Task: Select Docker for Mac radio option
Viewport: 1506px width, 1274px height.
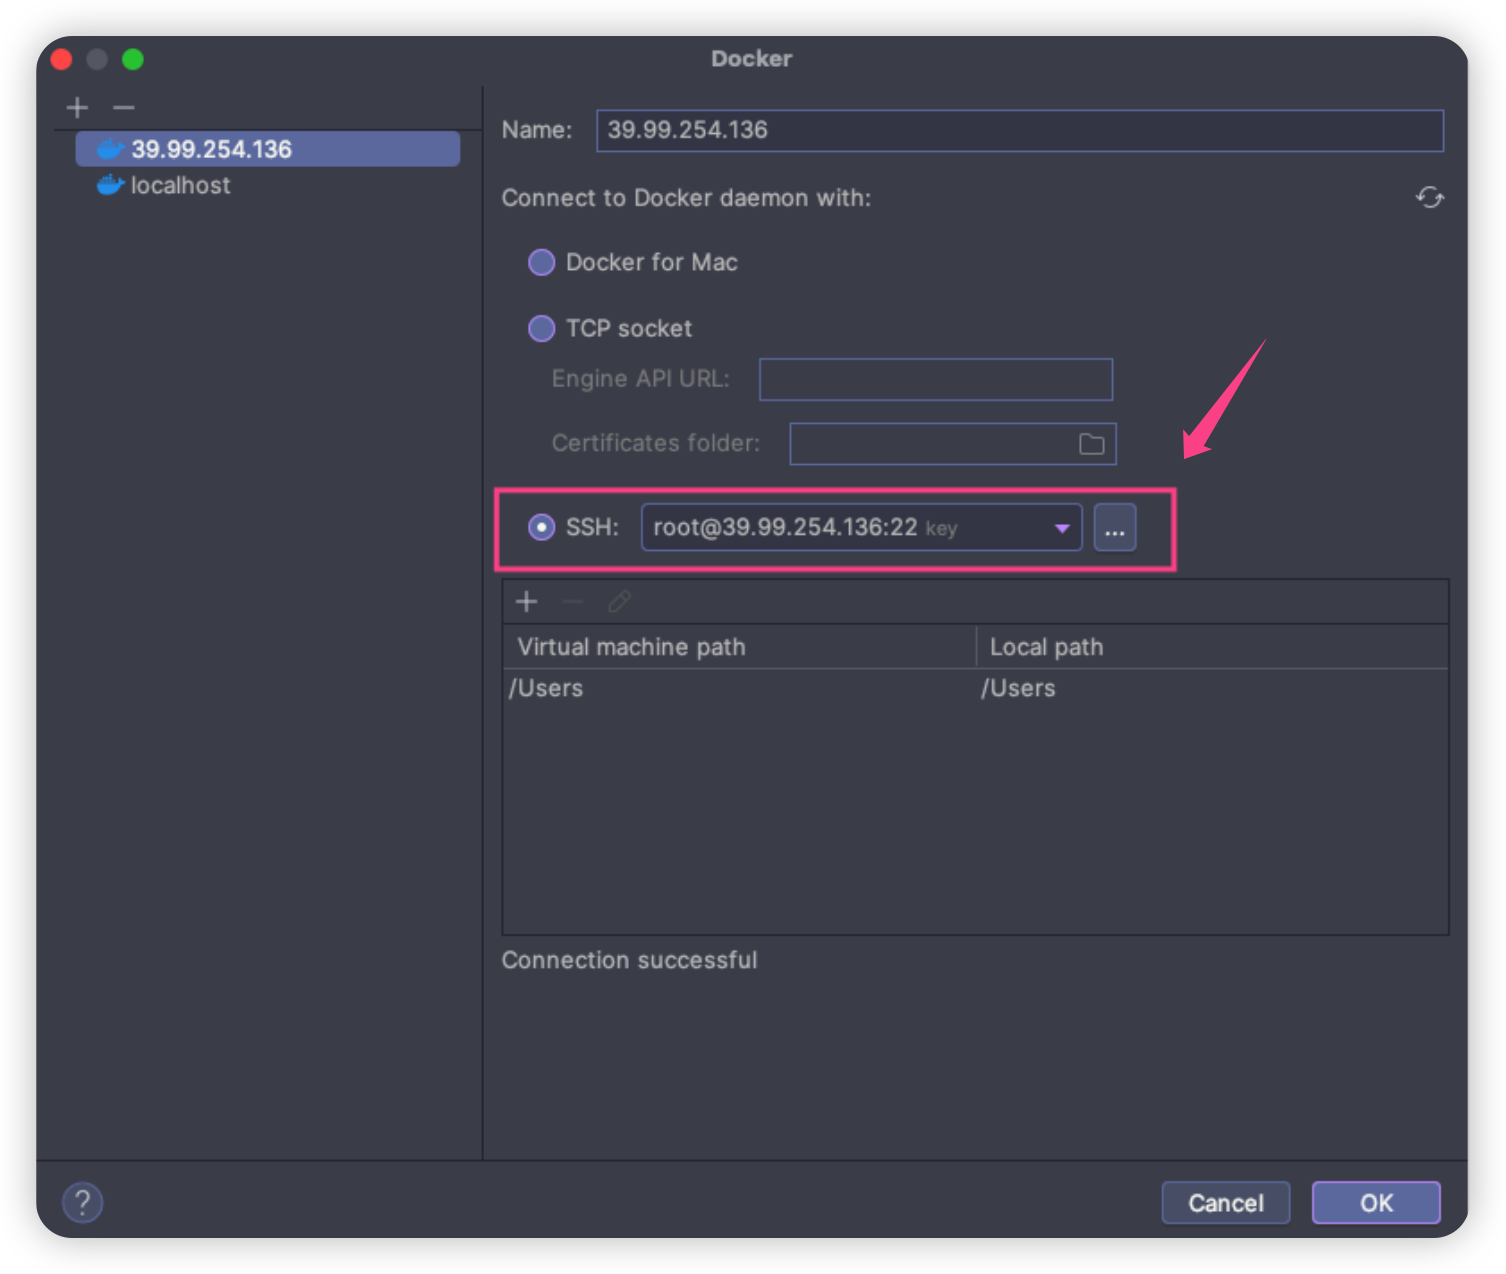Action: (x=541, y=263)
